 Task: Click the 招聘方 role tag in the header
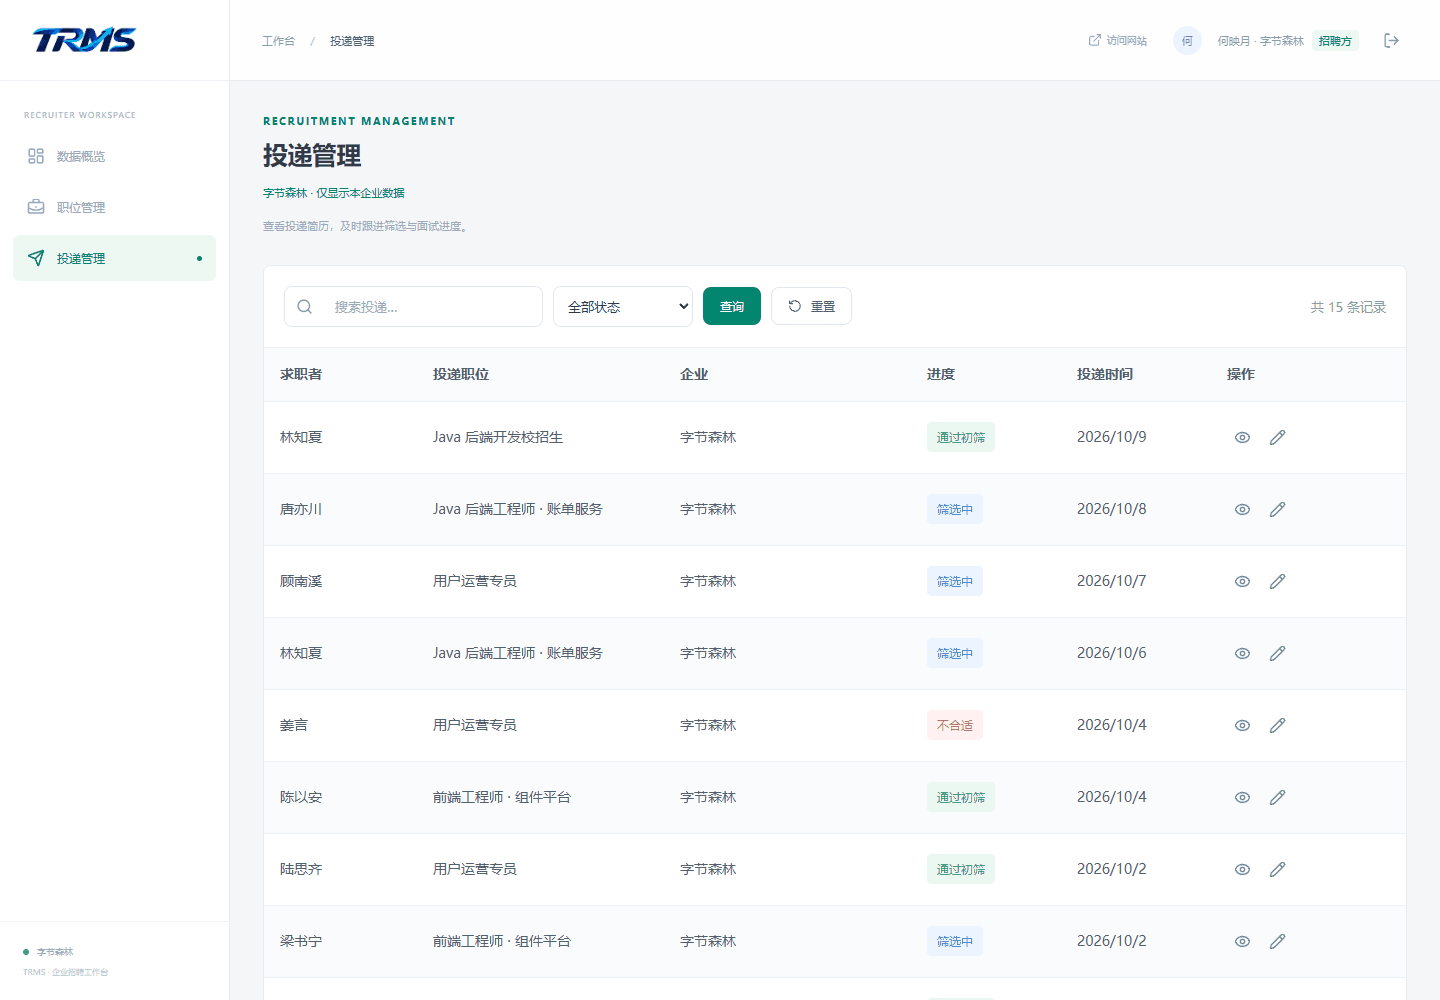[1335, 41]
